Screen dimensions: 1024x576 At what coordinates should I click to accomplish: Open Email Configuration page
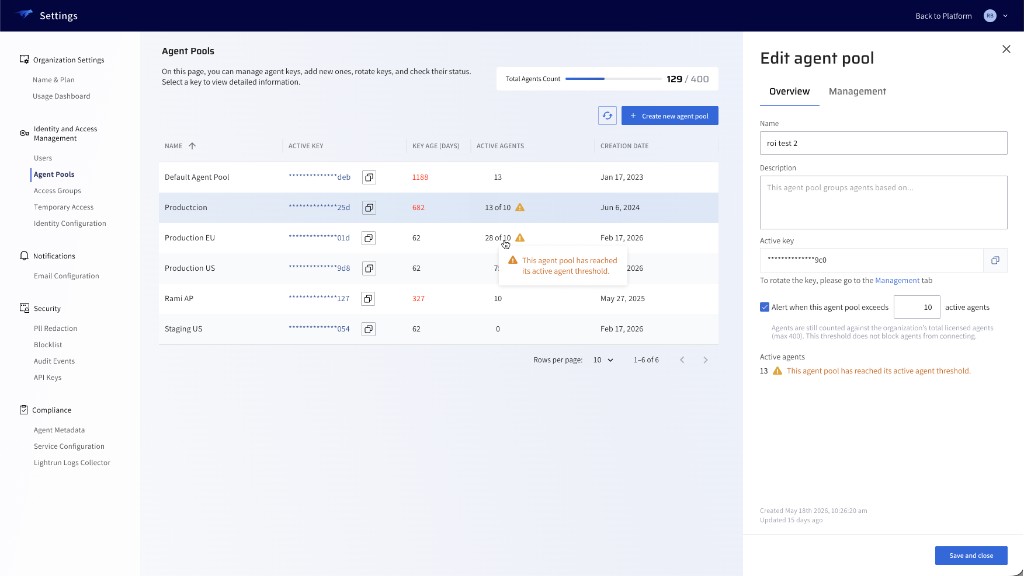point(67,276)
